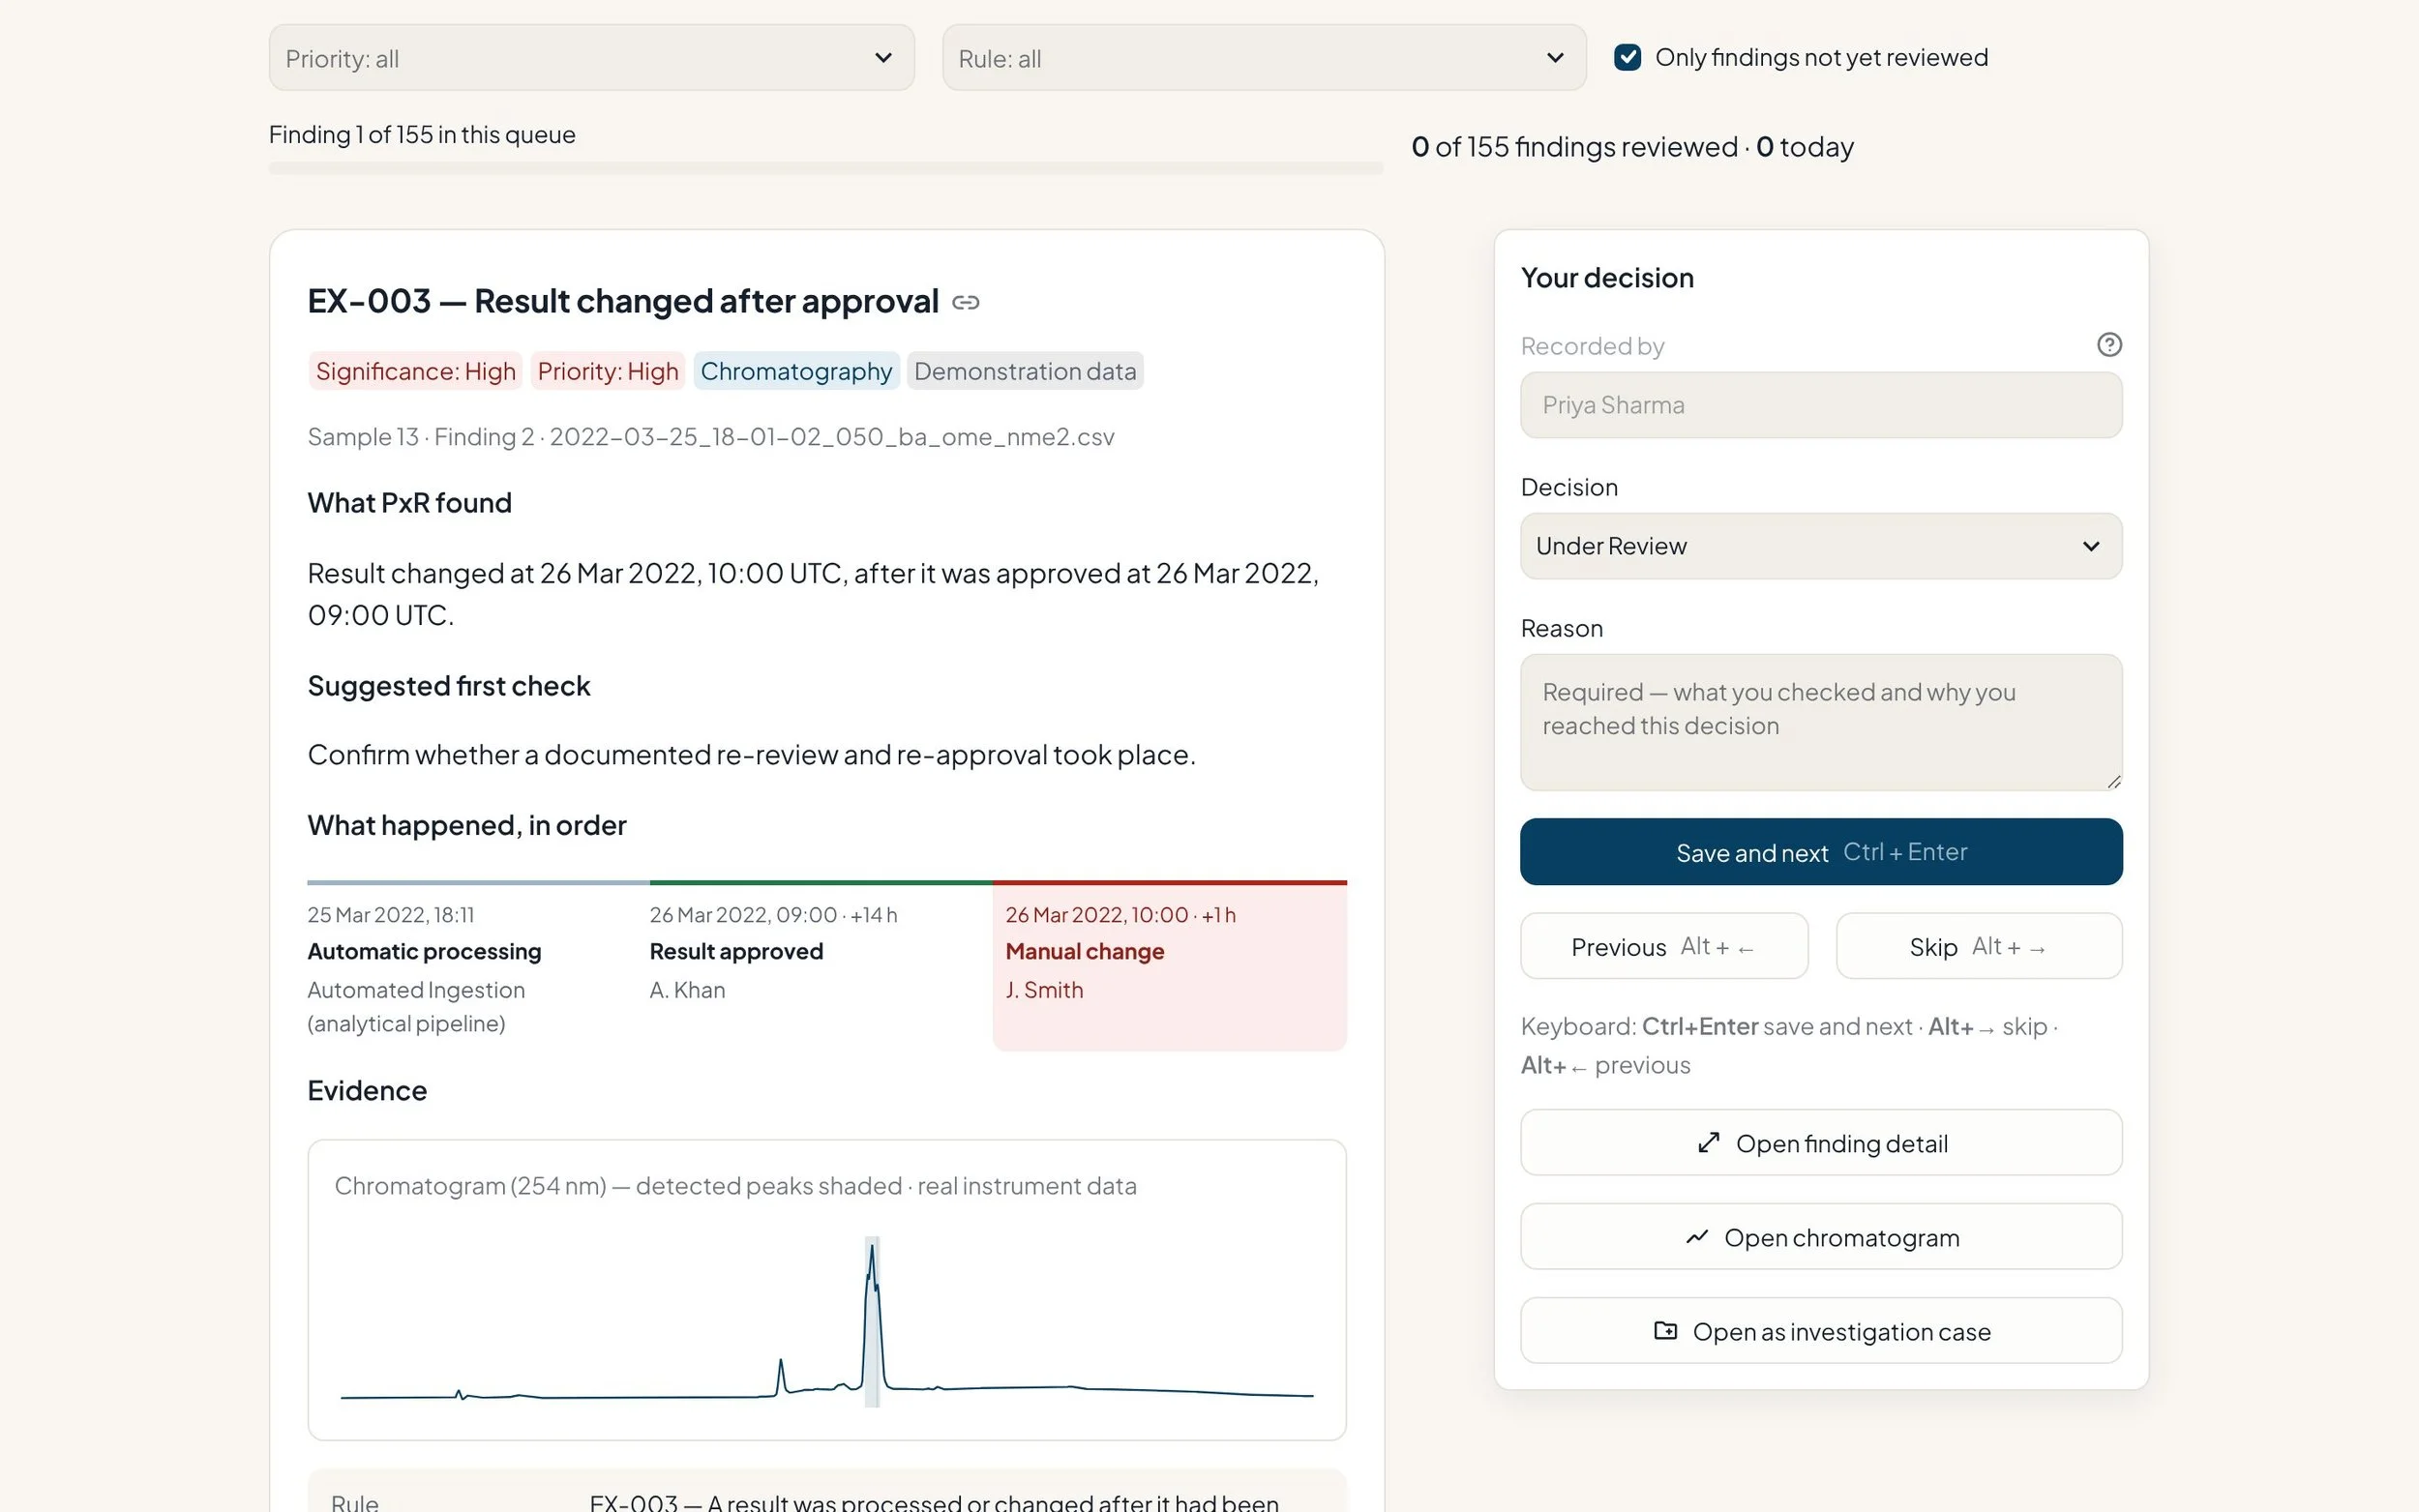Click the line chart icon in Open chromatogram

click(x=1697, y=1237)
